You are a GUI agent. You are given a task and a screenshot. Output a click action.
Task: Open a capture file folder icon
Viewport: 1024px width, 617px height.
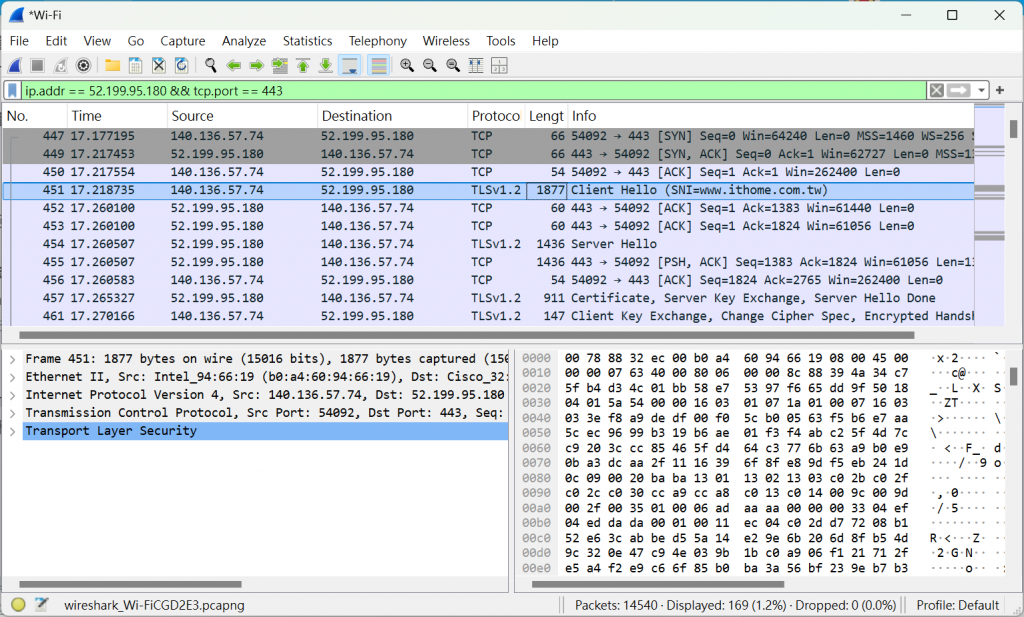[112, 65]
